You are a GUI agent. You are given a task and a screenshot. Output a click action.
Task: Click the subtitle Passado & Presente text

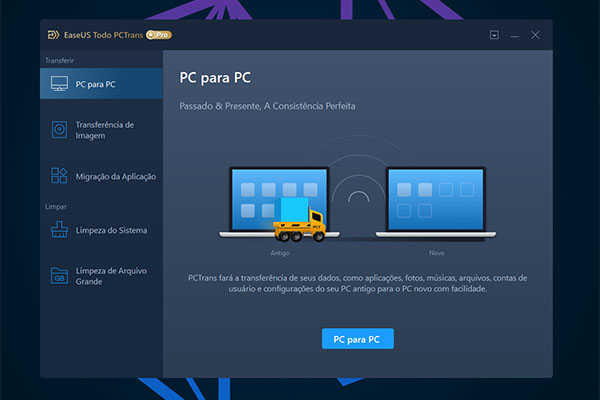click(267, 106)
